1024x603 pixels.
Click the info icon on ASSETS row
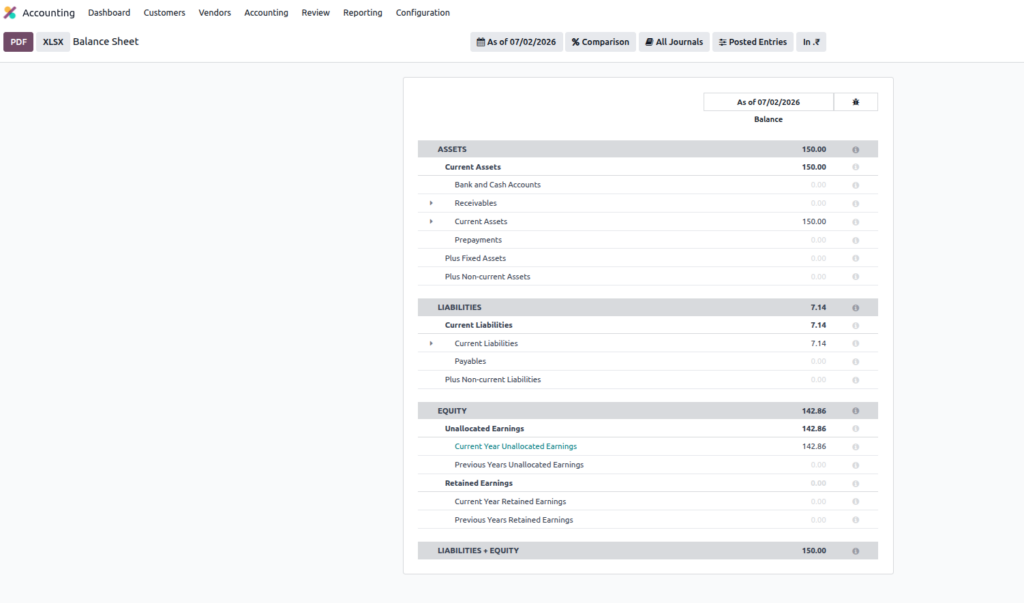click(x=856, y=150)
